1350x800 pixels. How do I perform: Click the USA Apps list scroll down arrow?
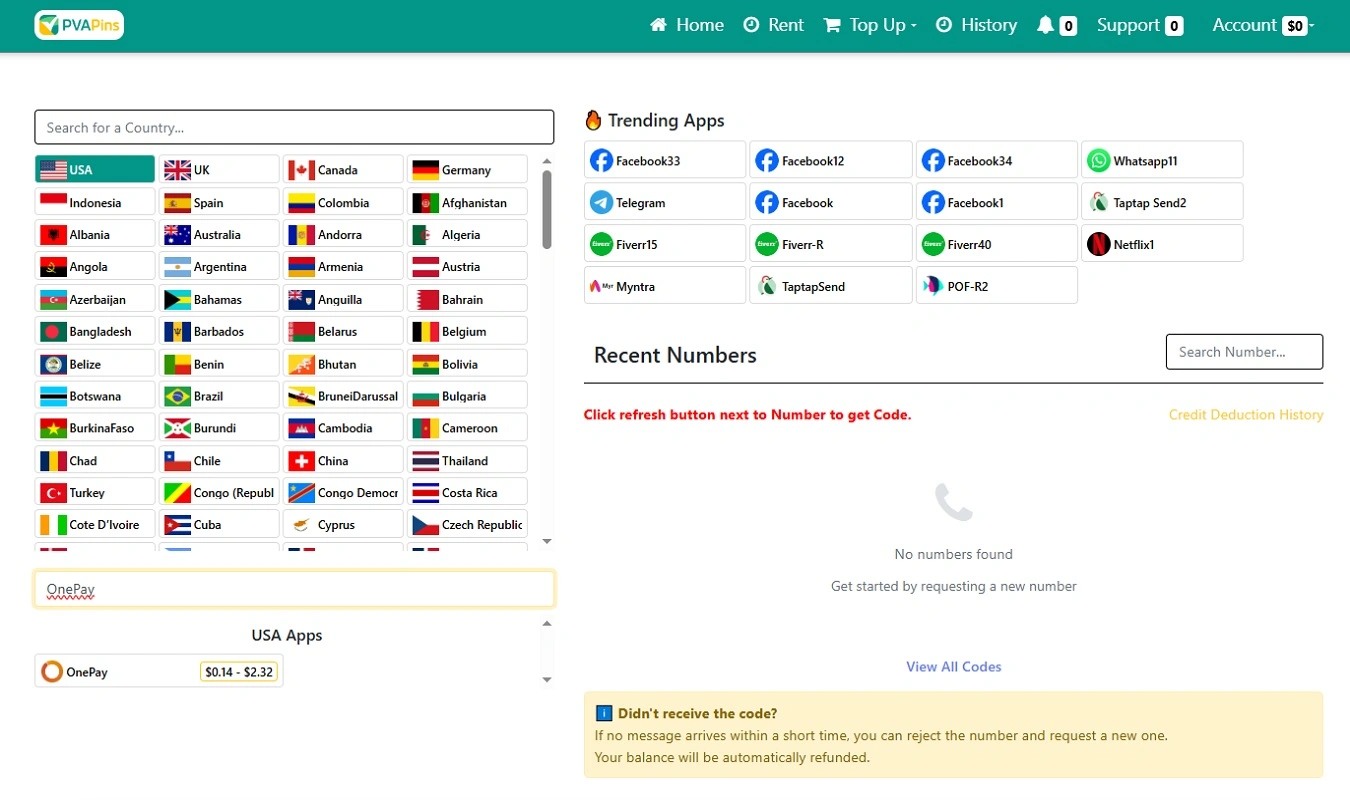[547, 680]
